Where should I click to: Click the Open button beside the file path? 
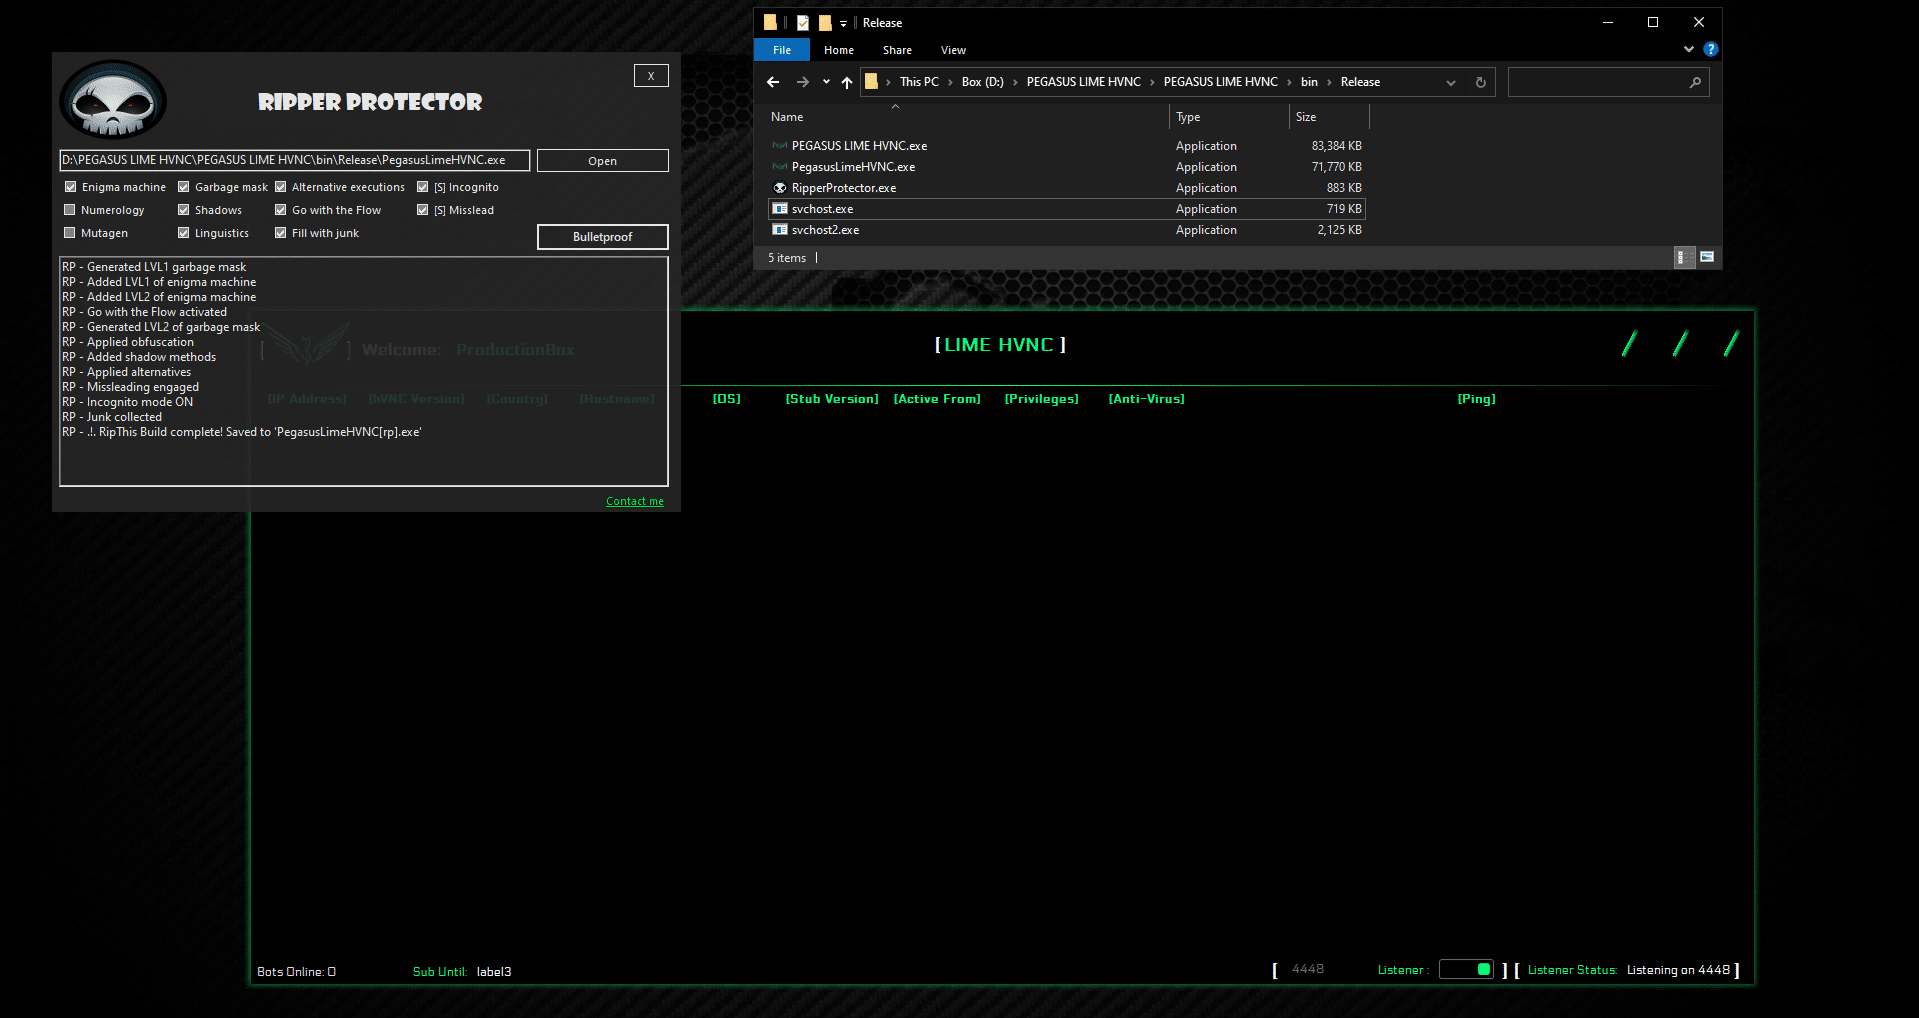[602, 161]
